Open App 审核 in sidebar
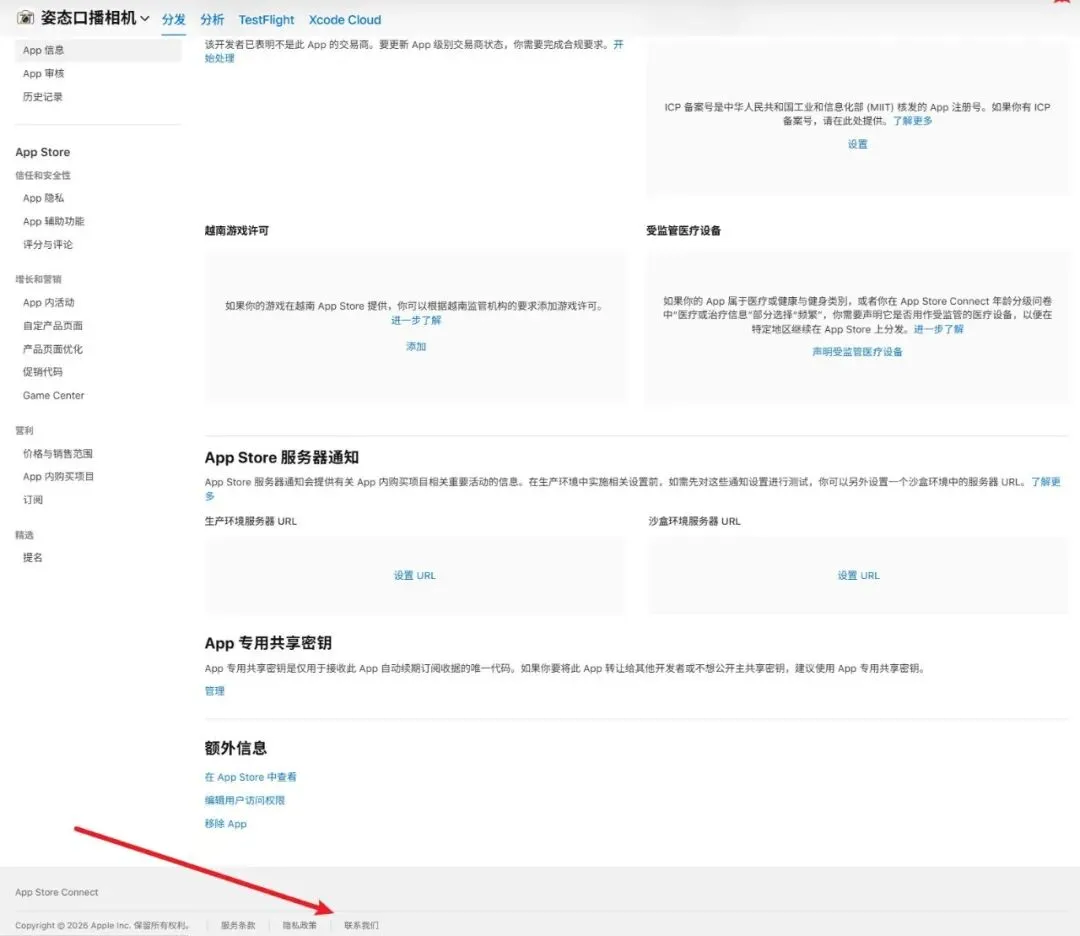This screenshot has height=936, width=1080. pyautogui.click(x=43, y=74)
